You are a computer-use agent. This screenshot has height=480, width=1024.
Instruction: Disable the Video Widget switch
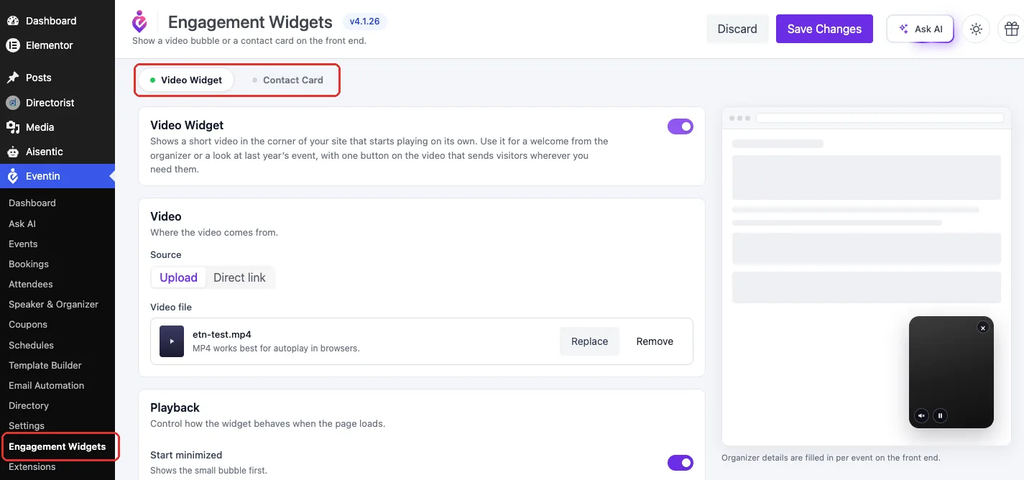pos(680,127)
